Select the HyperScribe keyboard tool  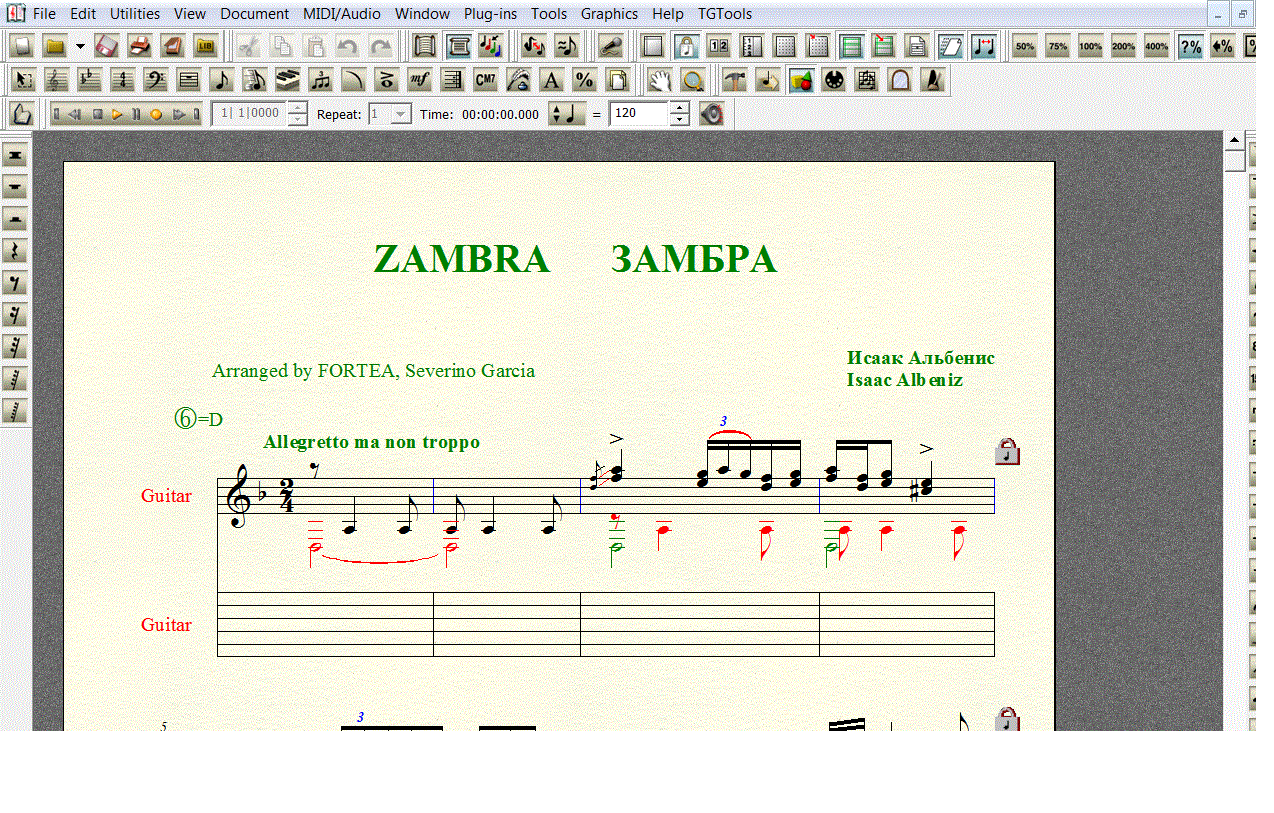[287, 80]
